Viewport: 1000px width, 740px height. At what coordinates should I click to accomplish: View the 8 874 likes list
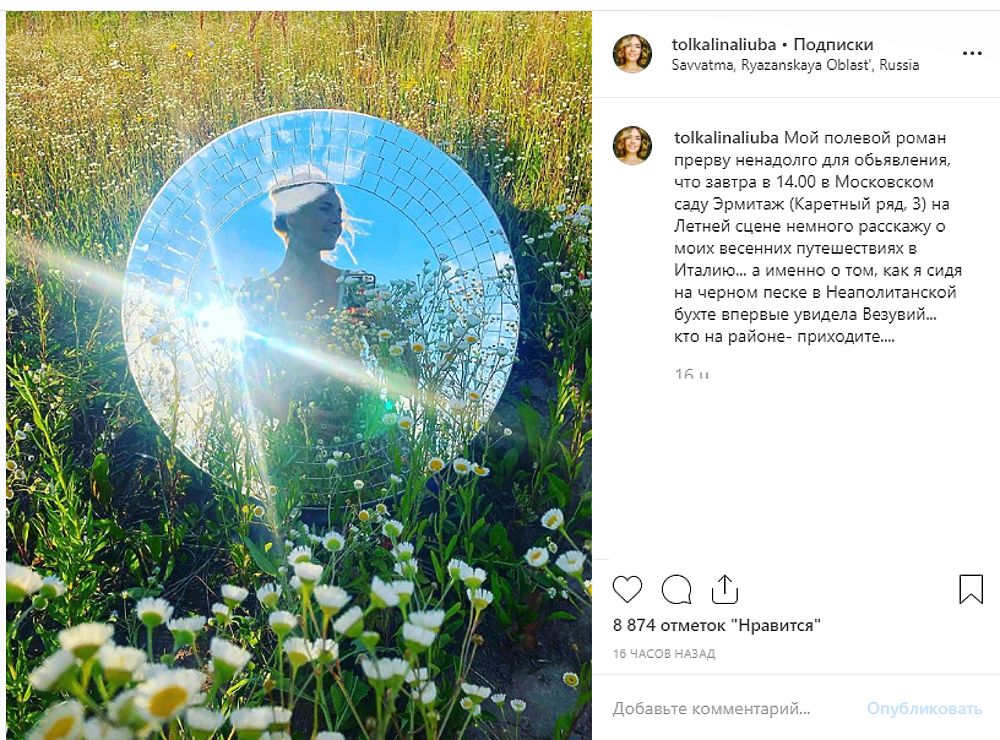pos(716,625)
